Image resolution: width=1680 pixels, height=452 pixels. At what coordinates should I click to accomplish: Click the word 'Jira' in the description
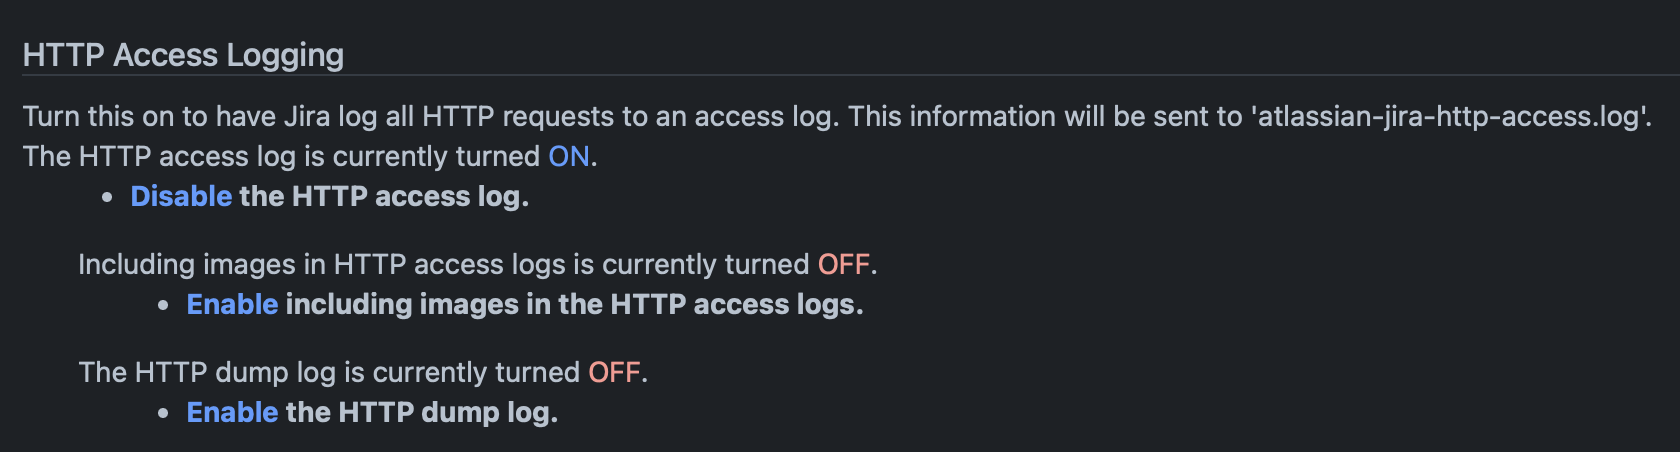306,117
